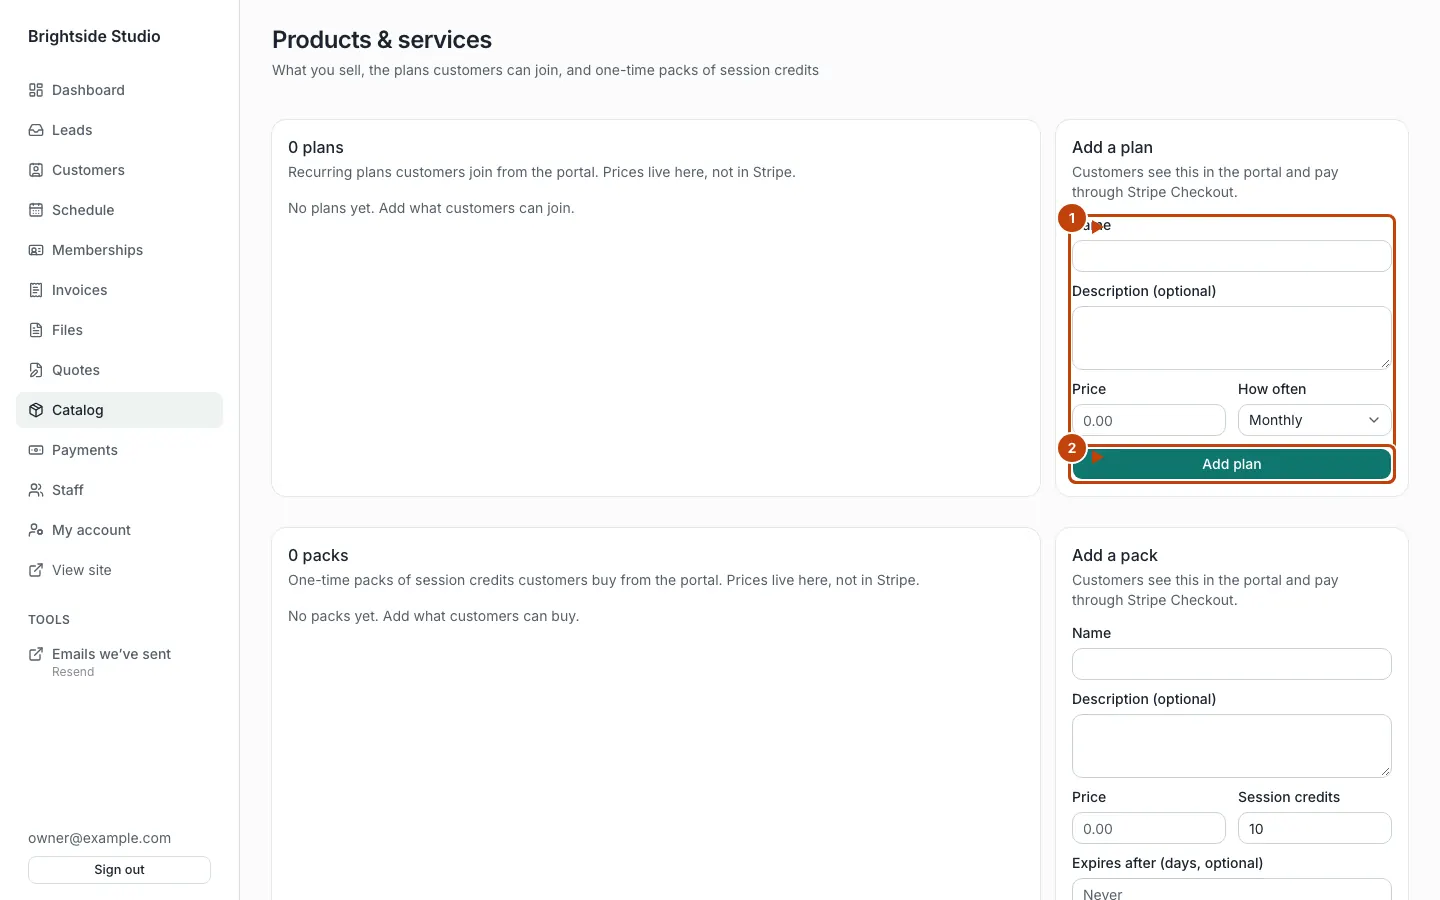Click the Customers contact icon
Screen dimensions: 1440x900
coord(36,170)
